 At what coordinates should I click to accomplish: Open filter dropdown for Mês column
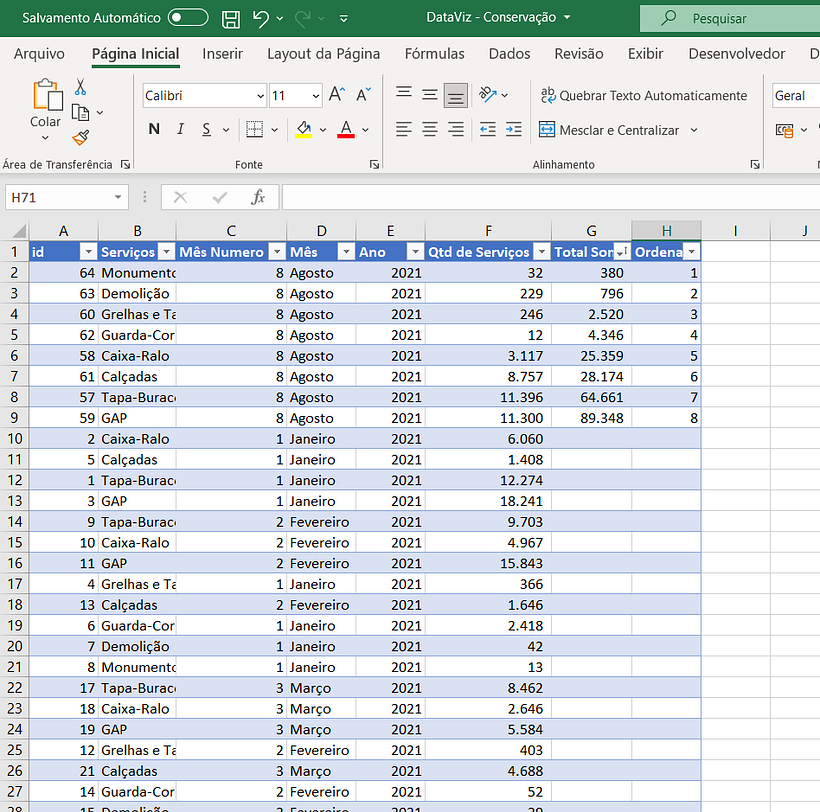(x=346, y=252)
